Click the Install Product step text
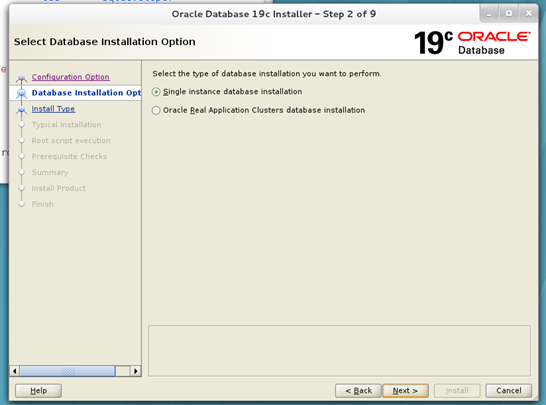The height and width of the screenshot is (405, 546). (58, 188)
